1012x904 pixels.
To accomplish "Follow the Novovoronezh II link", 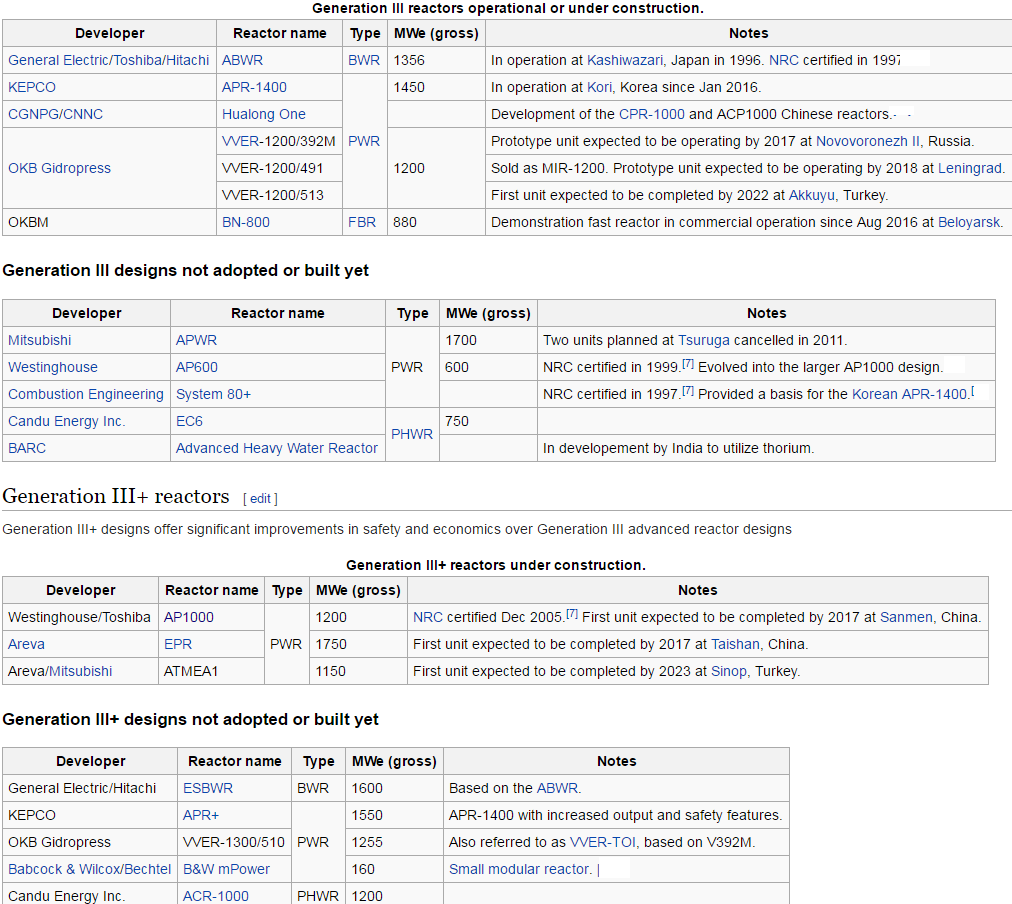I will tap(868, 141).
